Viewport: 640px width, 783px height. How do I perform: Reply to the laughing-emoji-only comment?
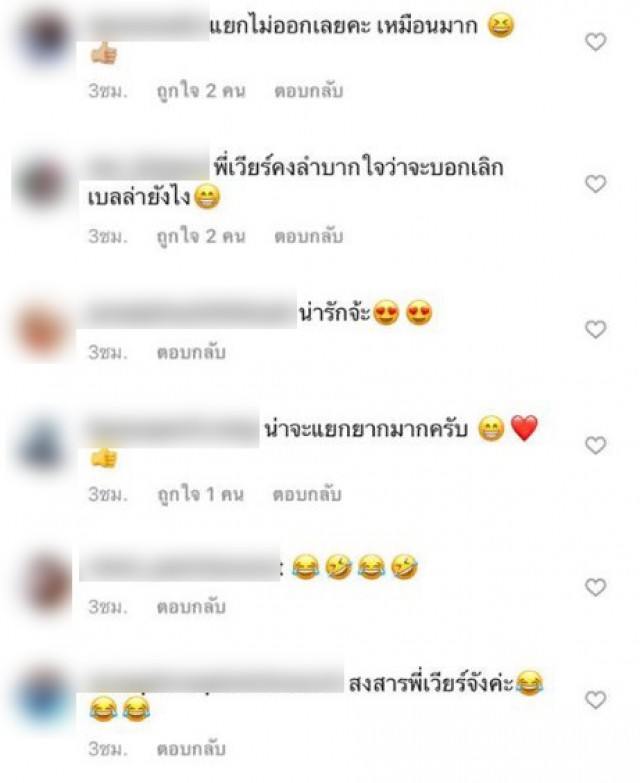point(191,607)
